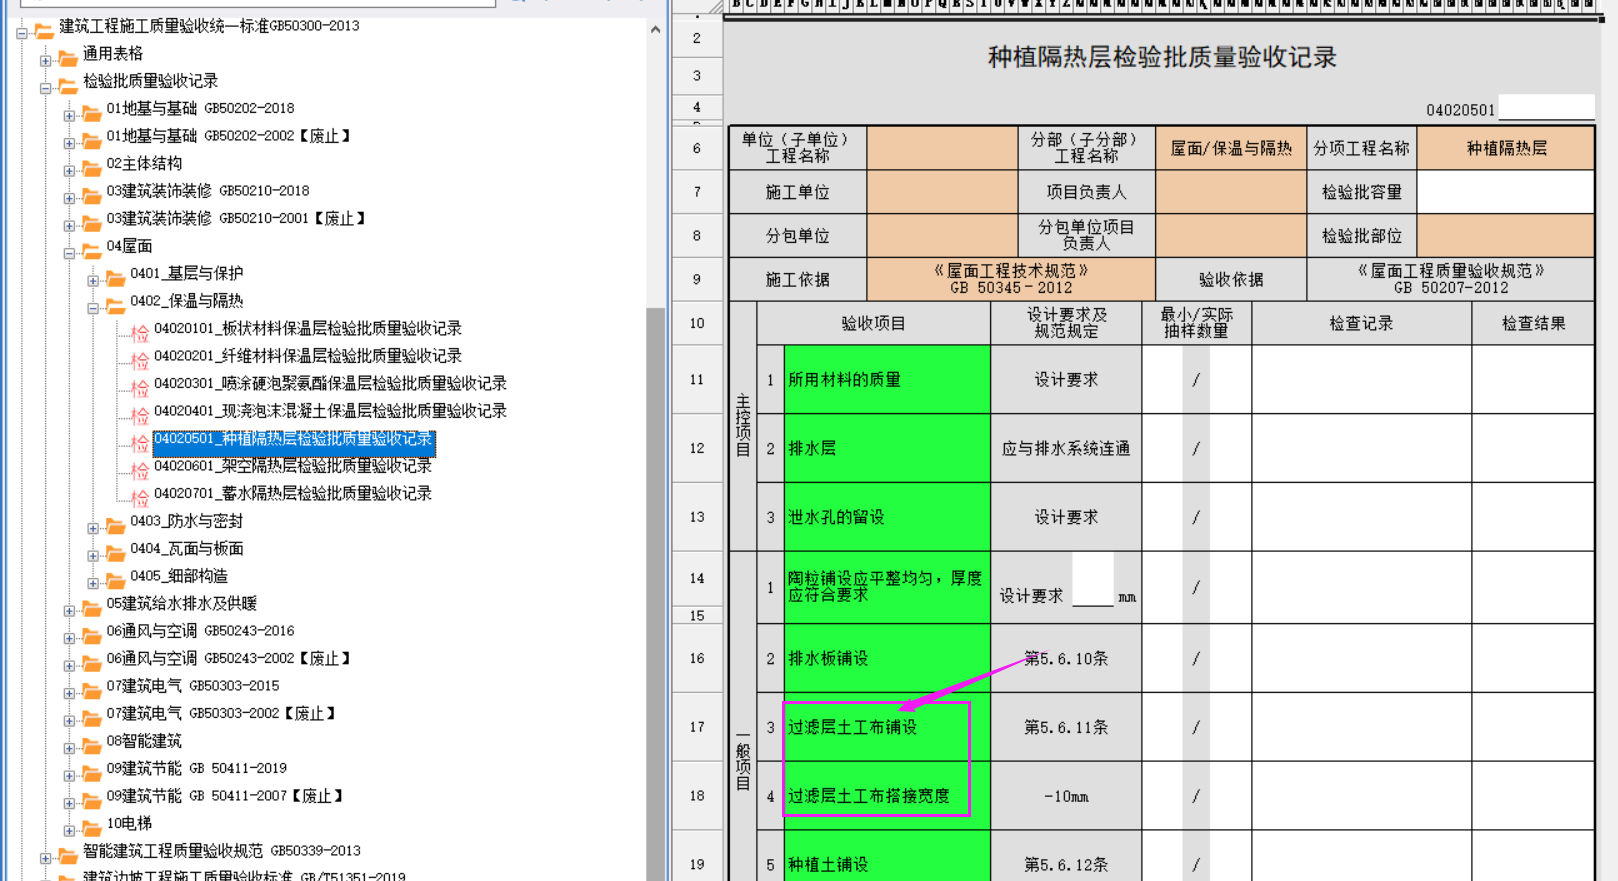This screenshot has width=1618, height=881.
Task: Click the 陶粒铺设 thickness mm input box
Action: click(1092, 580)
